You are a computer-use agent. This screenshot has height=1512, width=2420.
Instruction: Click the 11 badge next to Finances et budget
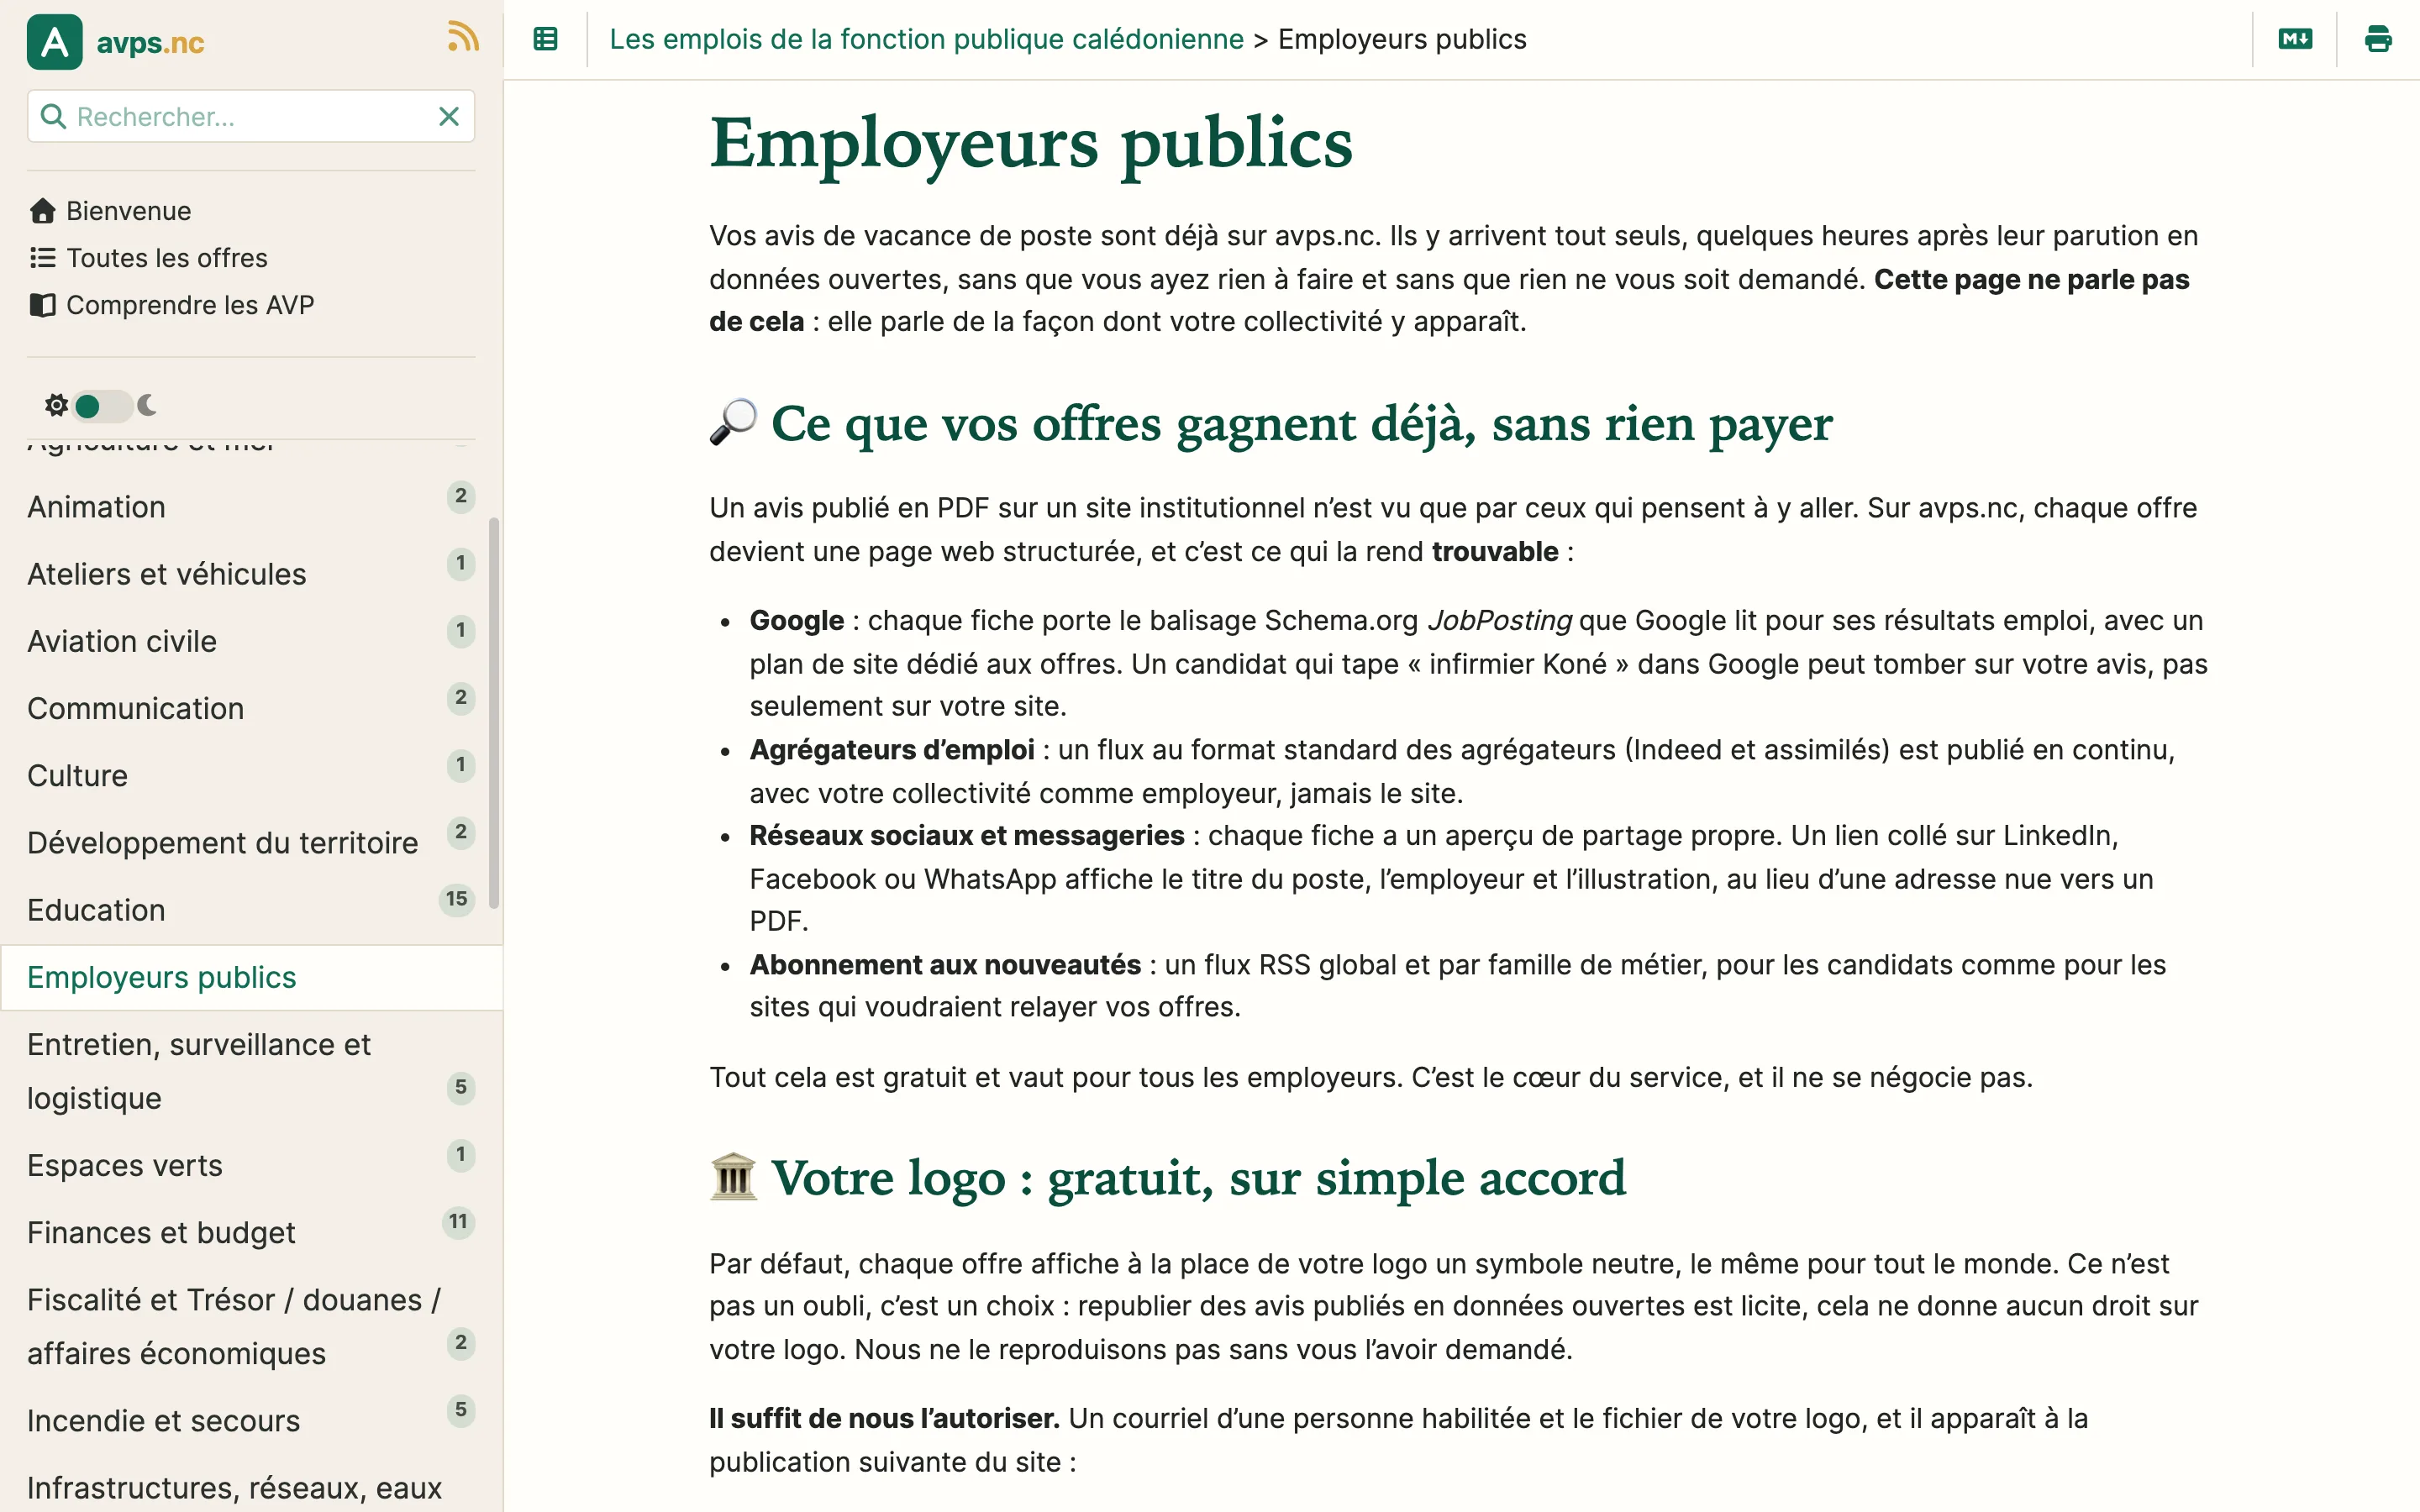pos(458,1221)
